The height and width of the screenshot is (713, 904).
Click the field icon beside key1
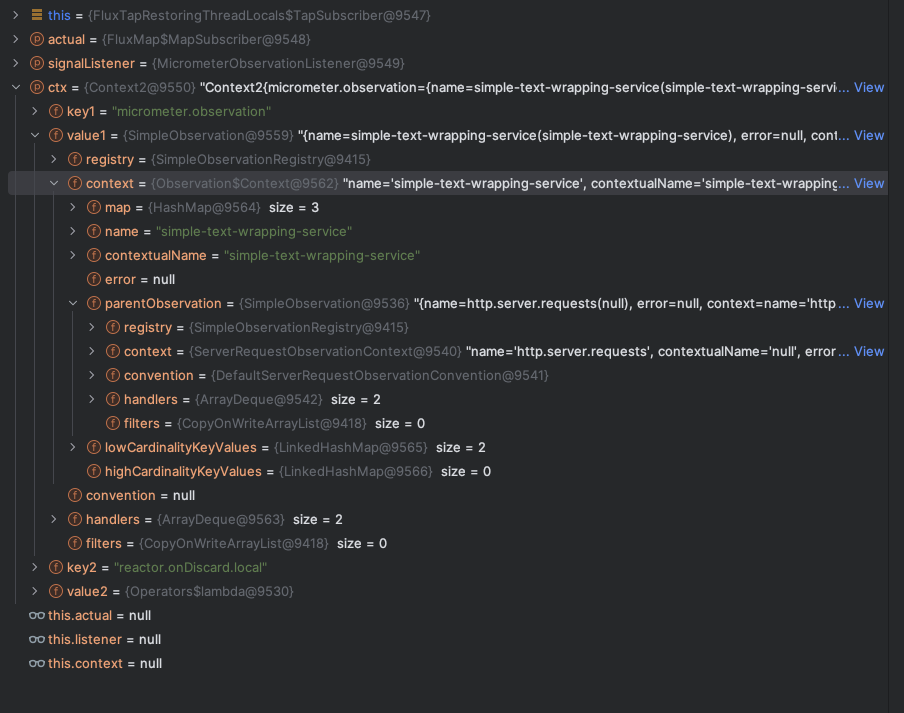point(56,111)
